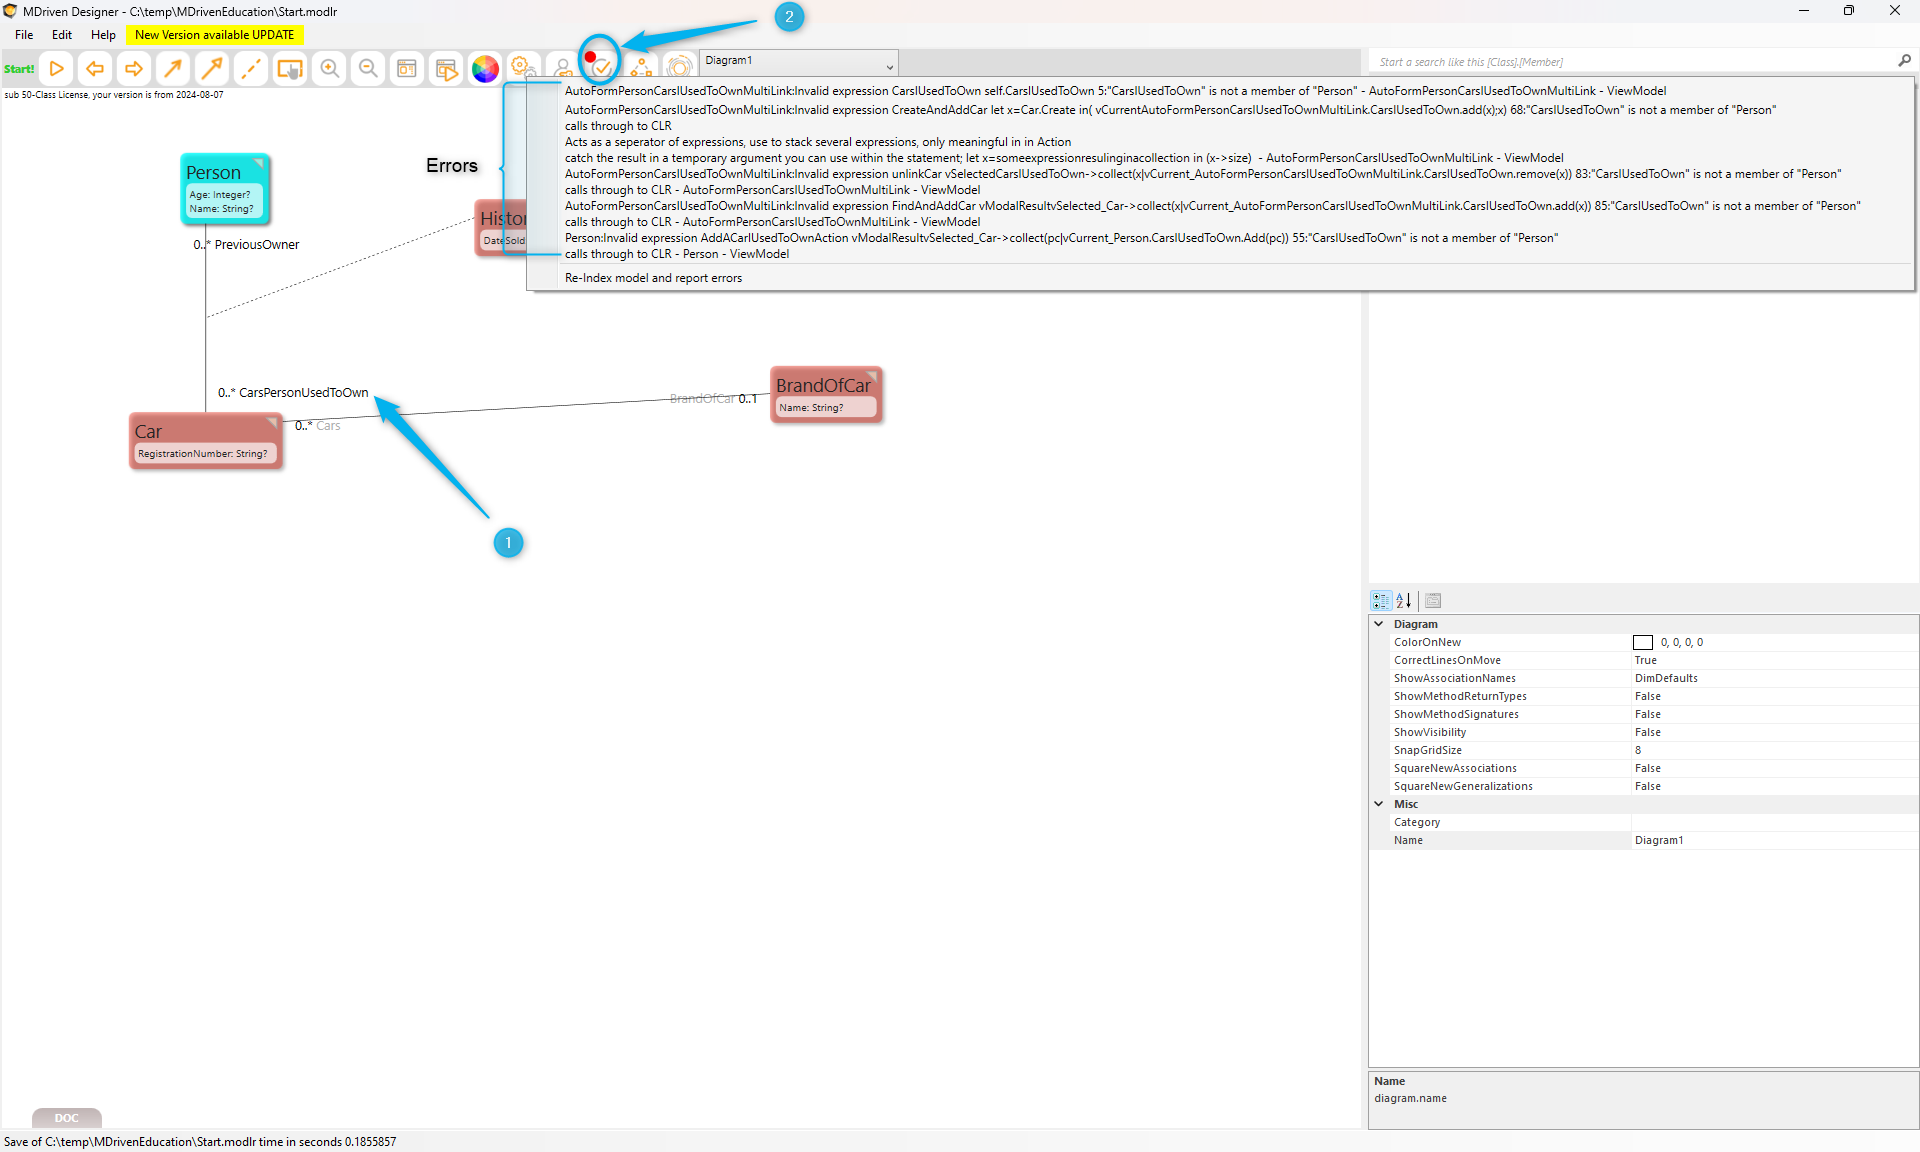Open the Diagram1 dropdown selector
This screenshot has width=1920, height=1152.
click(889, 67)
